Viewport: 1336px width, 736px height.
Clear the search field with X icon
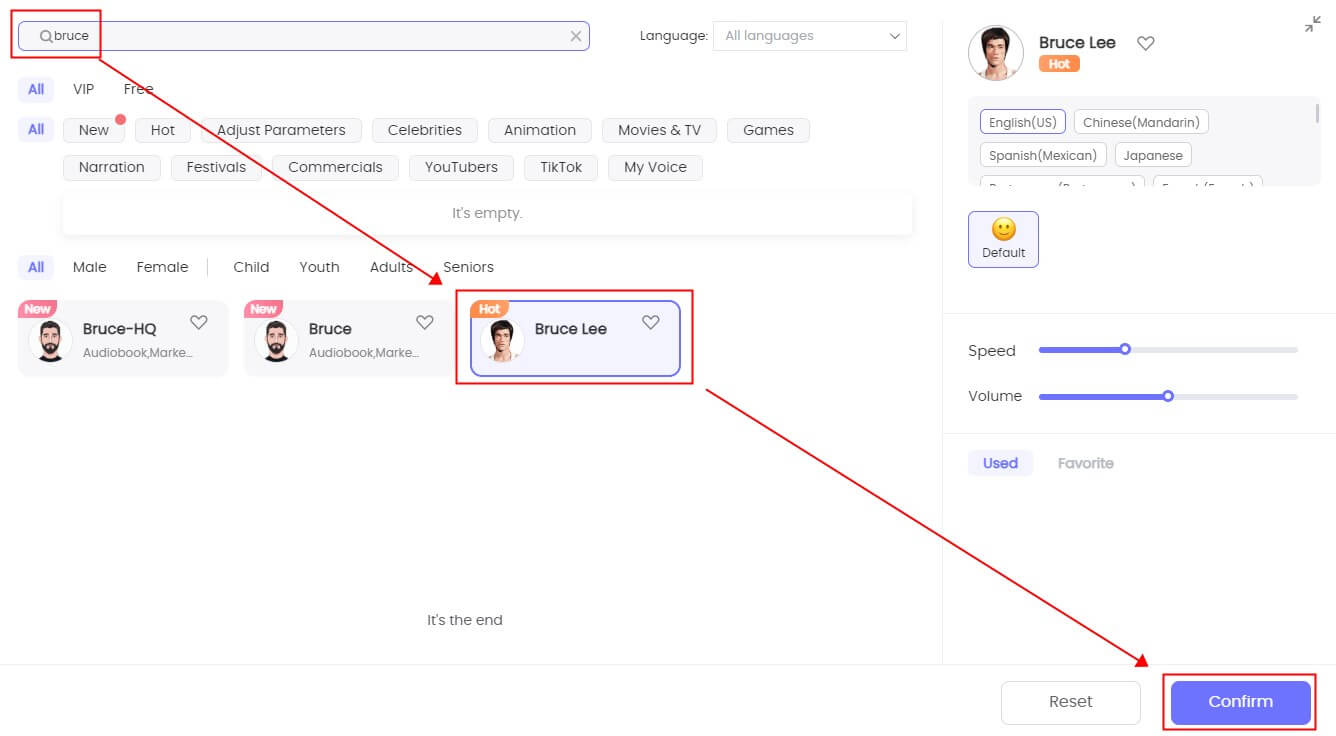(576, 36)
